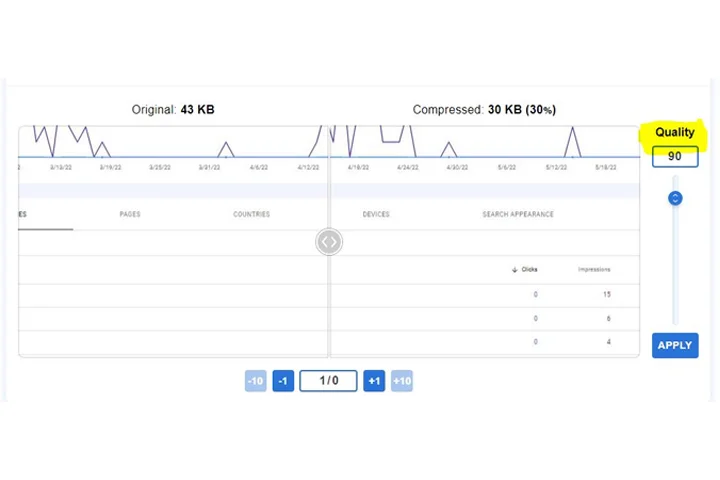This screenshot has width=720, height=480.
Task: Select the table row with 15 impressions
Action: 480,295
